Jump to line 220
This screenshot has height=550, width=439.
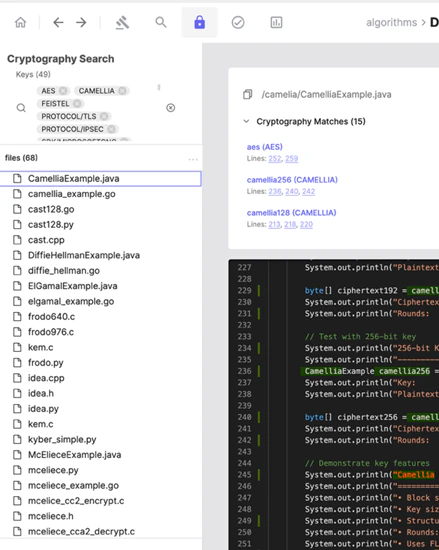(306, 224)
